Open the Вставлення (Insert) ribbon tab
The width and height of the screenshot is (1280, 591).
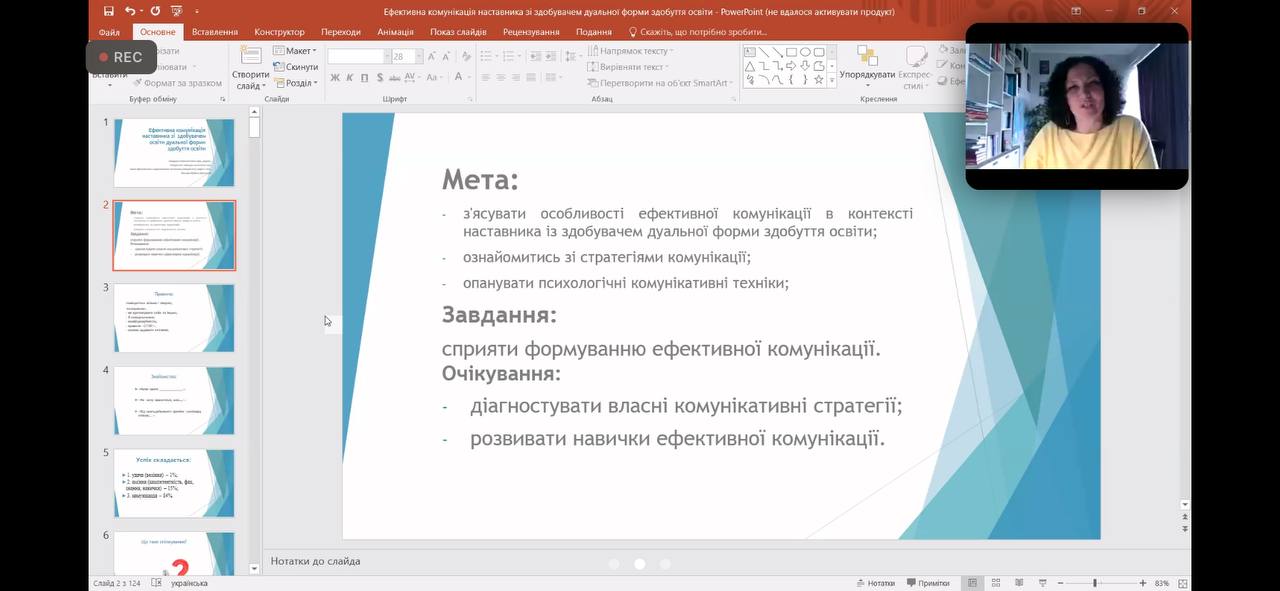point(215,32)
